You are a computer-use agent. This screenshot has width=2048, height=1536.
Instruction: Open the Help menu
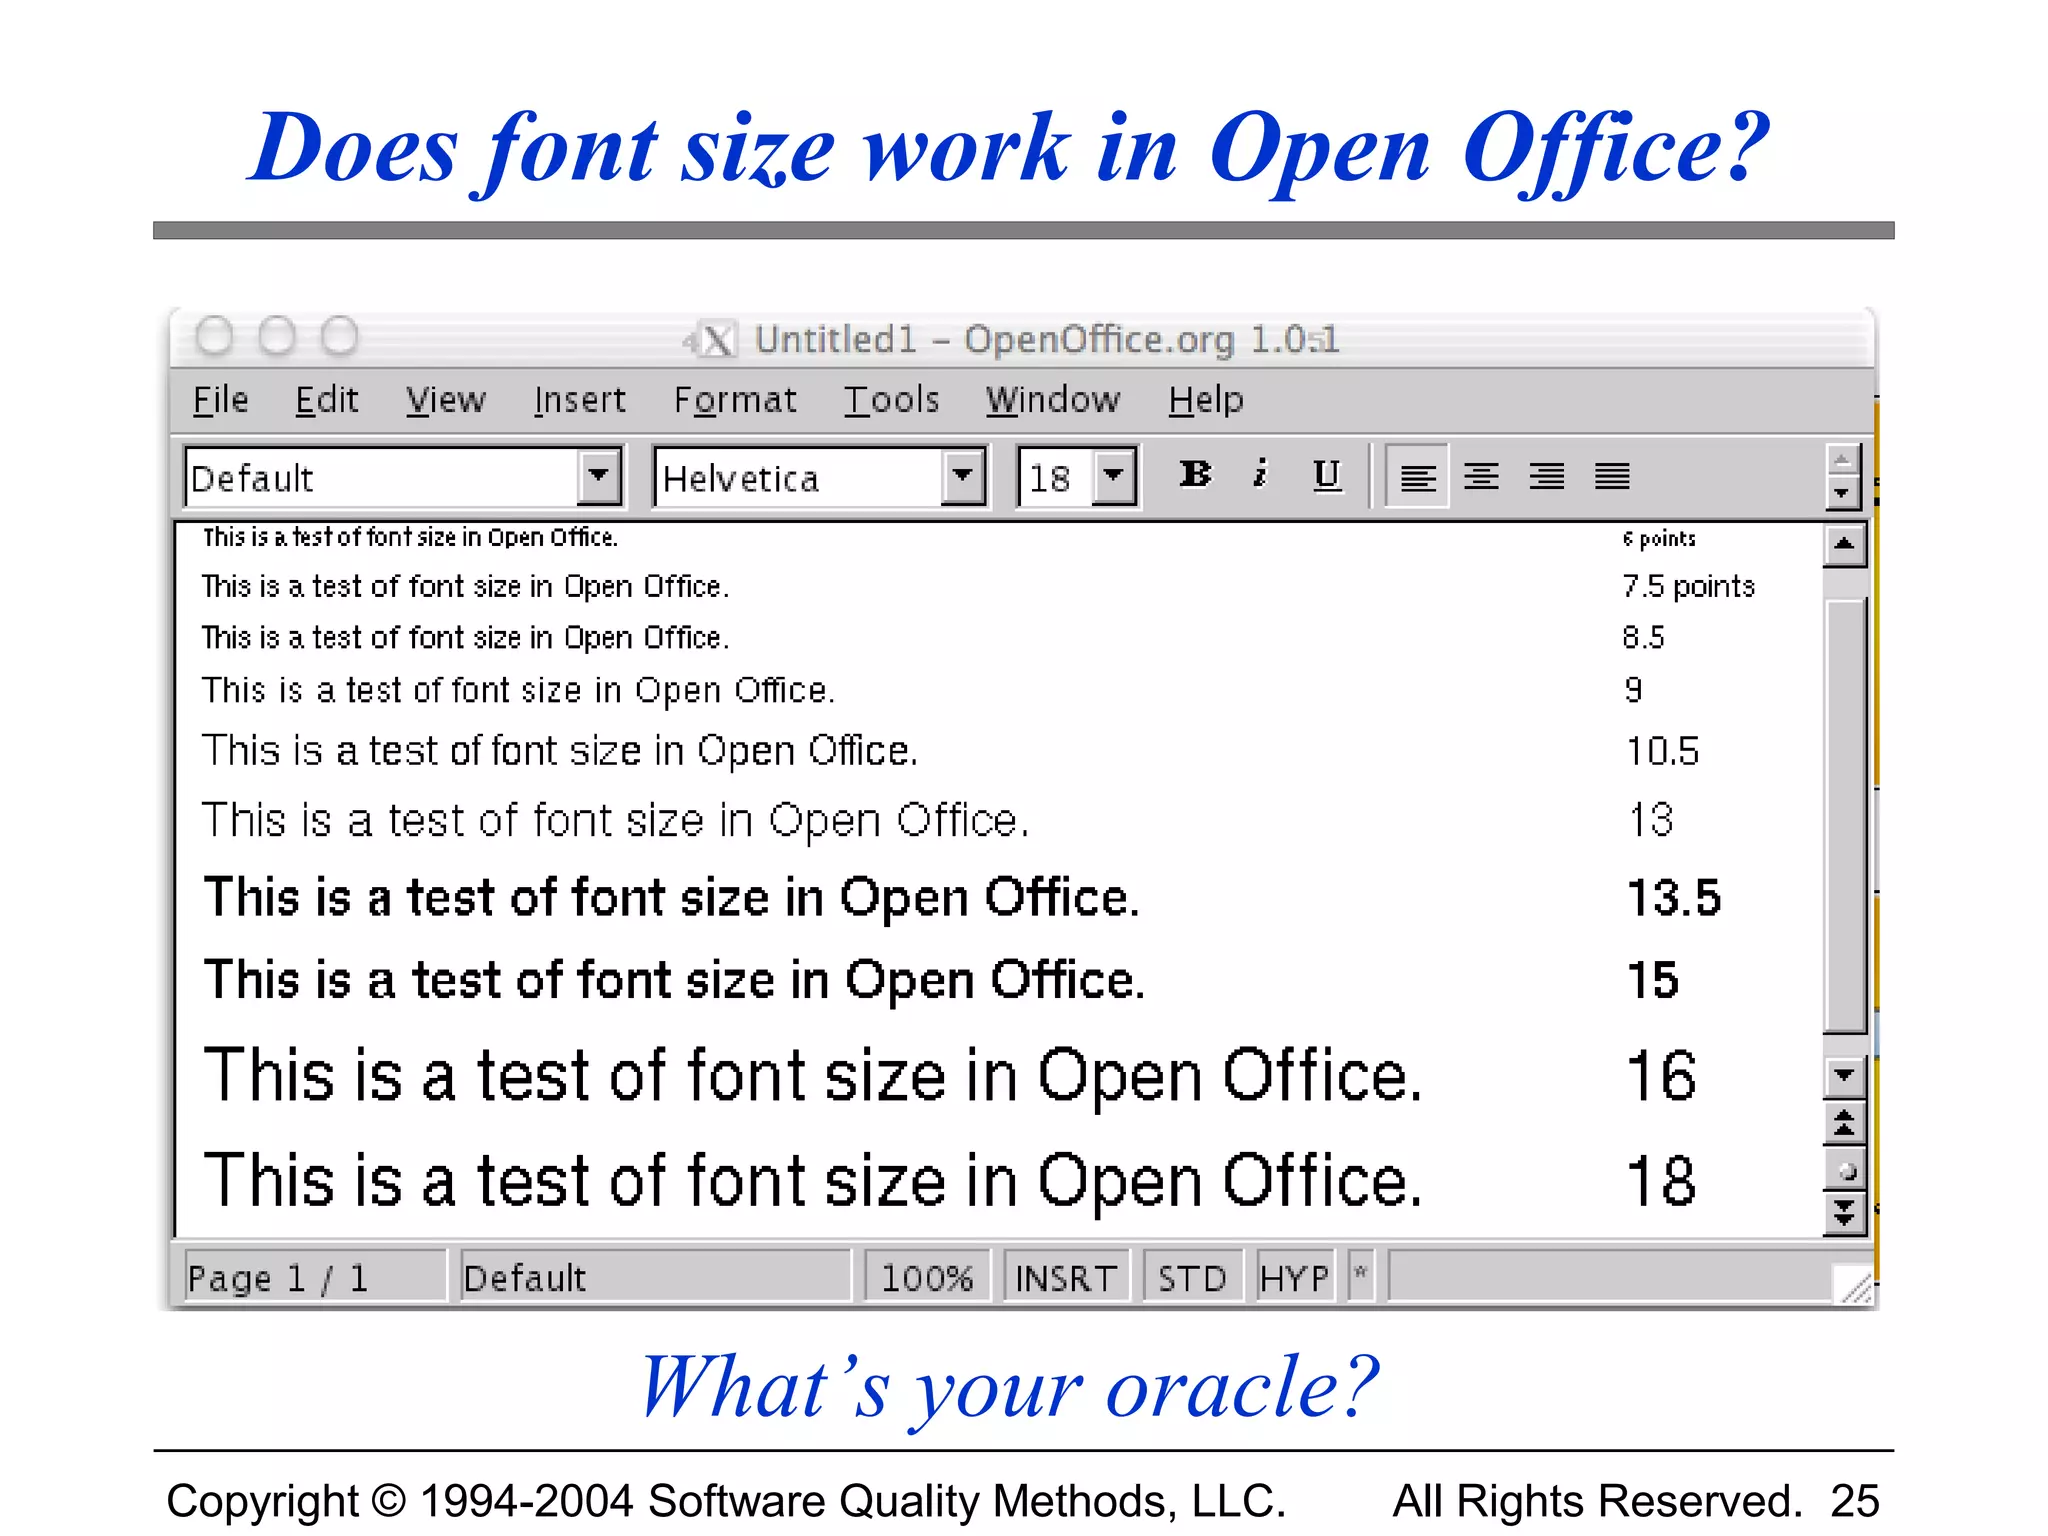coord(1206,400)
